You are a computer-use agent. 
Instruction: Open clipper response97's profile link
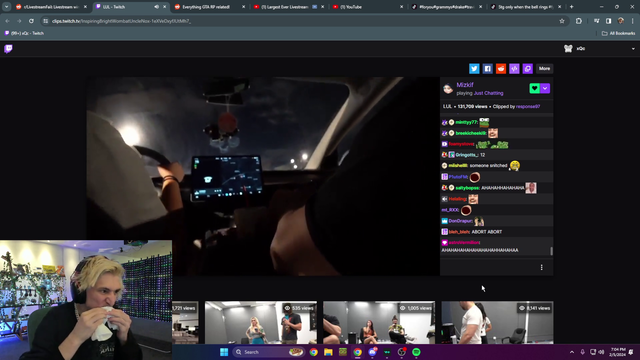click(x=528, y=107)
